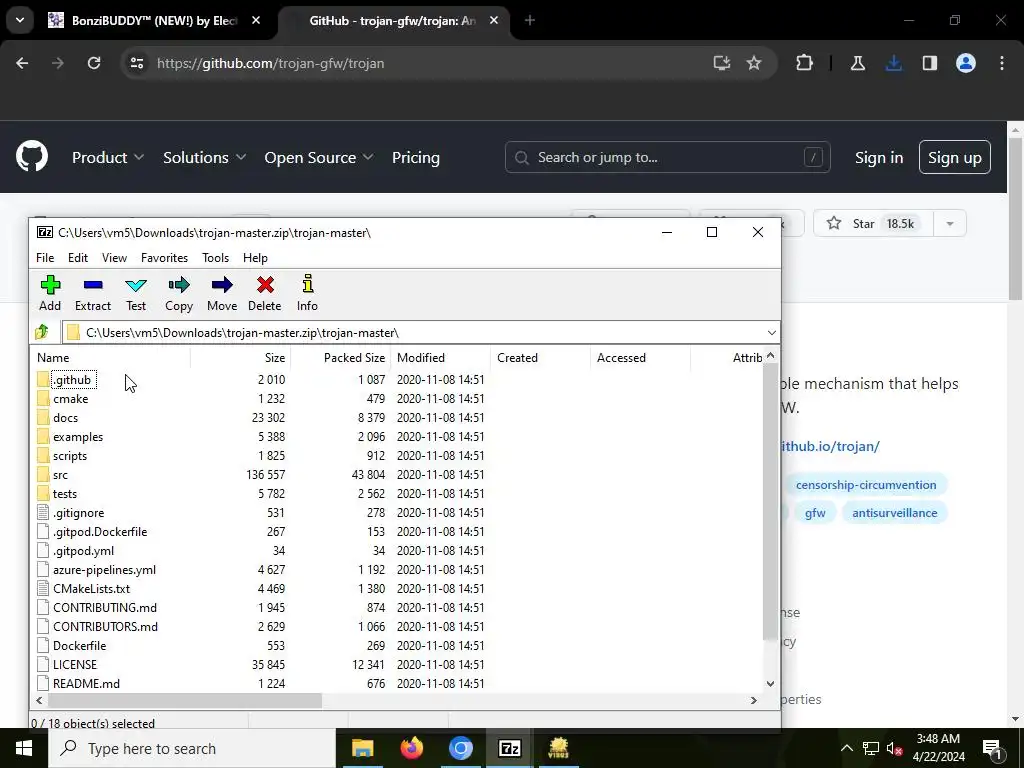The width and height of the screenshot is (1024, 768).
Task: Star the trojan repository
Action: coord(874,224)
